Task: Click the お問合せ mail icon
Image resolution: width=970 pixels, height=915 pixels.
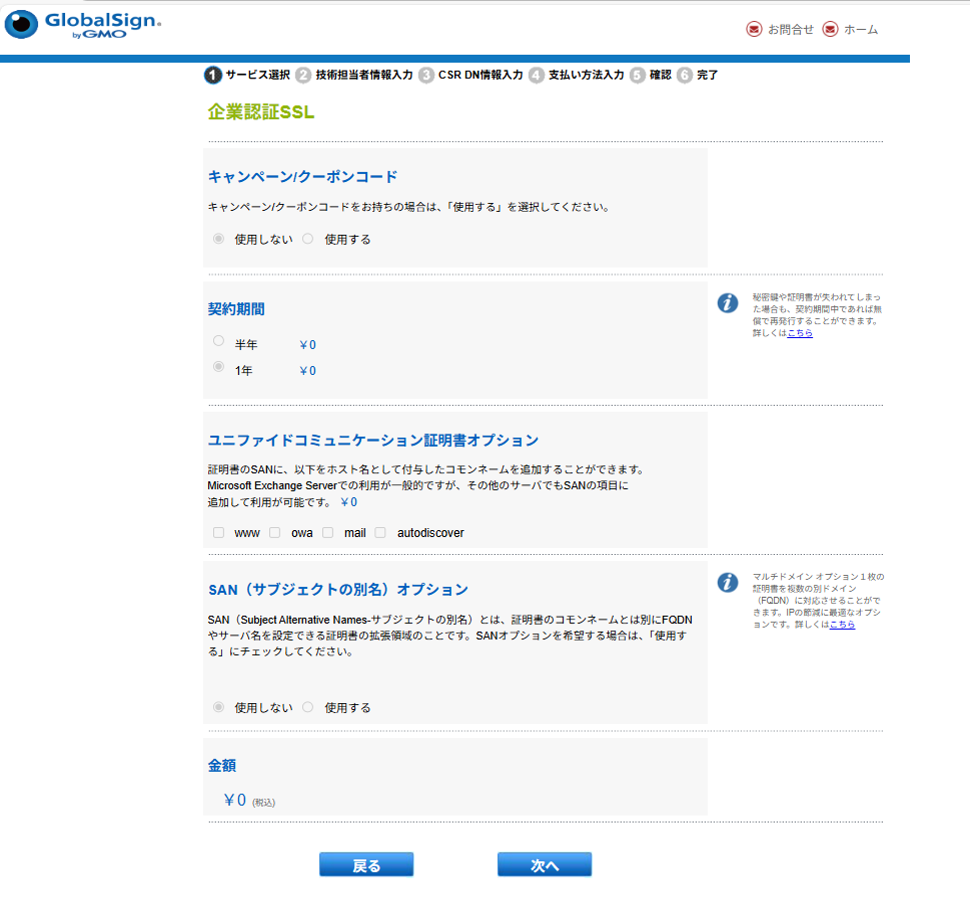Action: (754, 29)
